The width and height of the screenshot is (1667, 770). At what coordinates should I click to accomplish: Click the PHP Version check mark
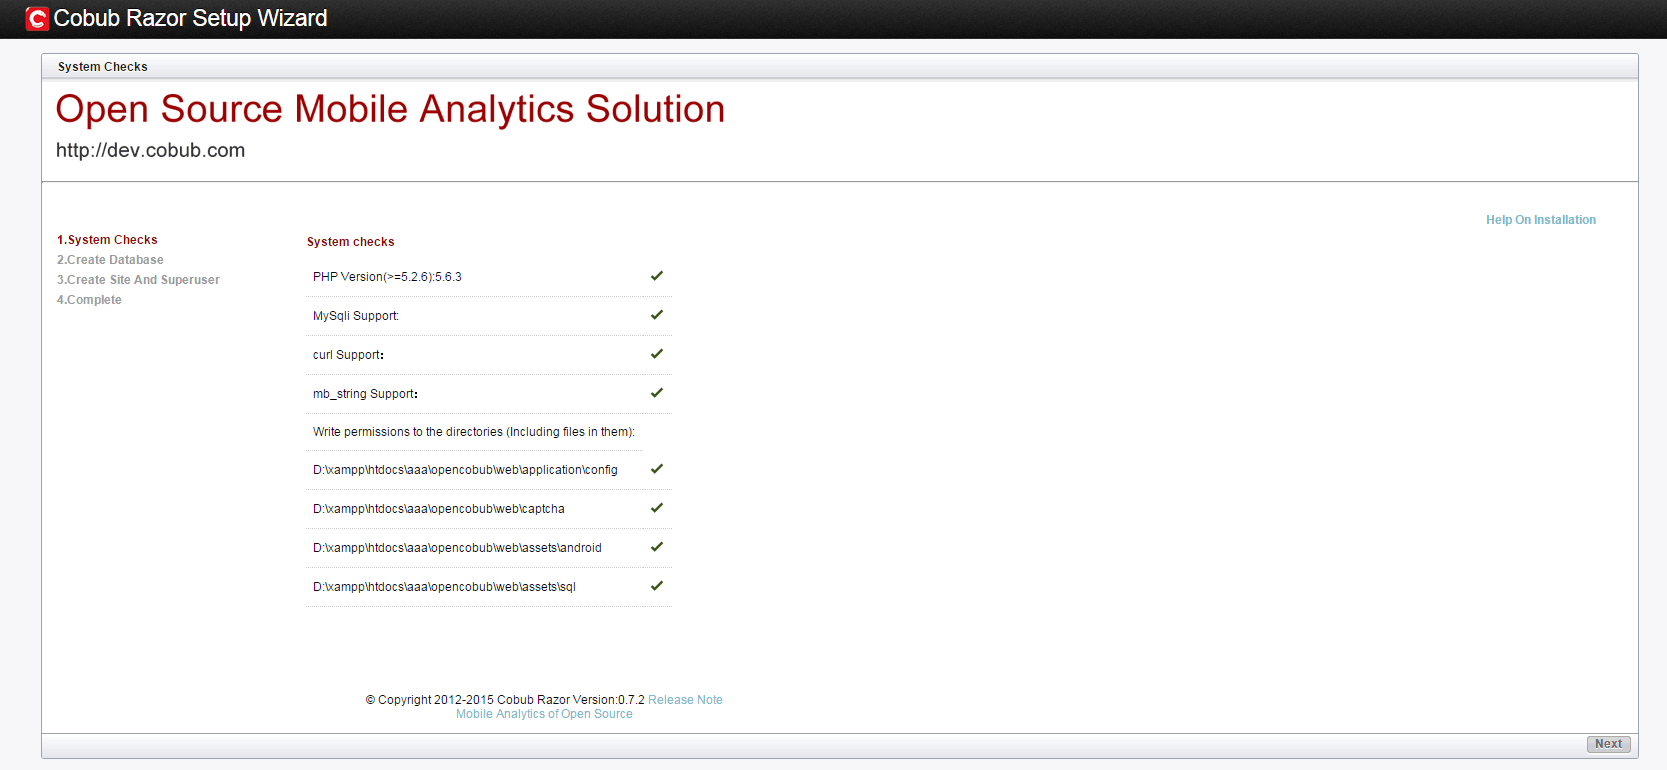click(x=657, y=276)
